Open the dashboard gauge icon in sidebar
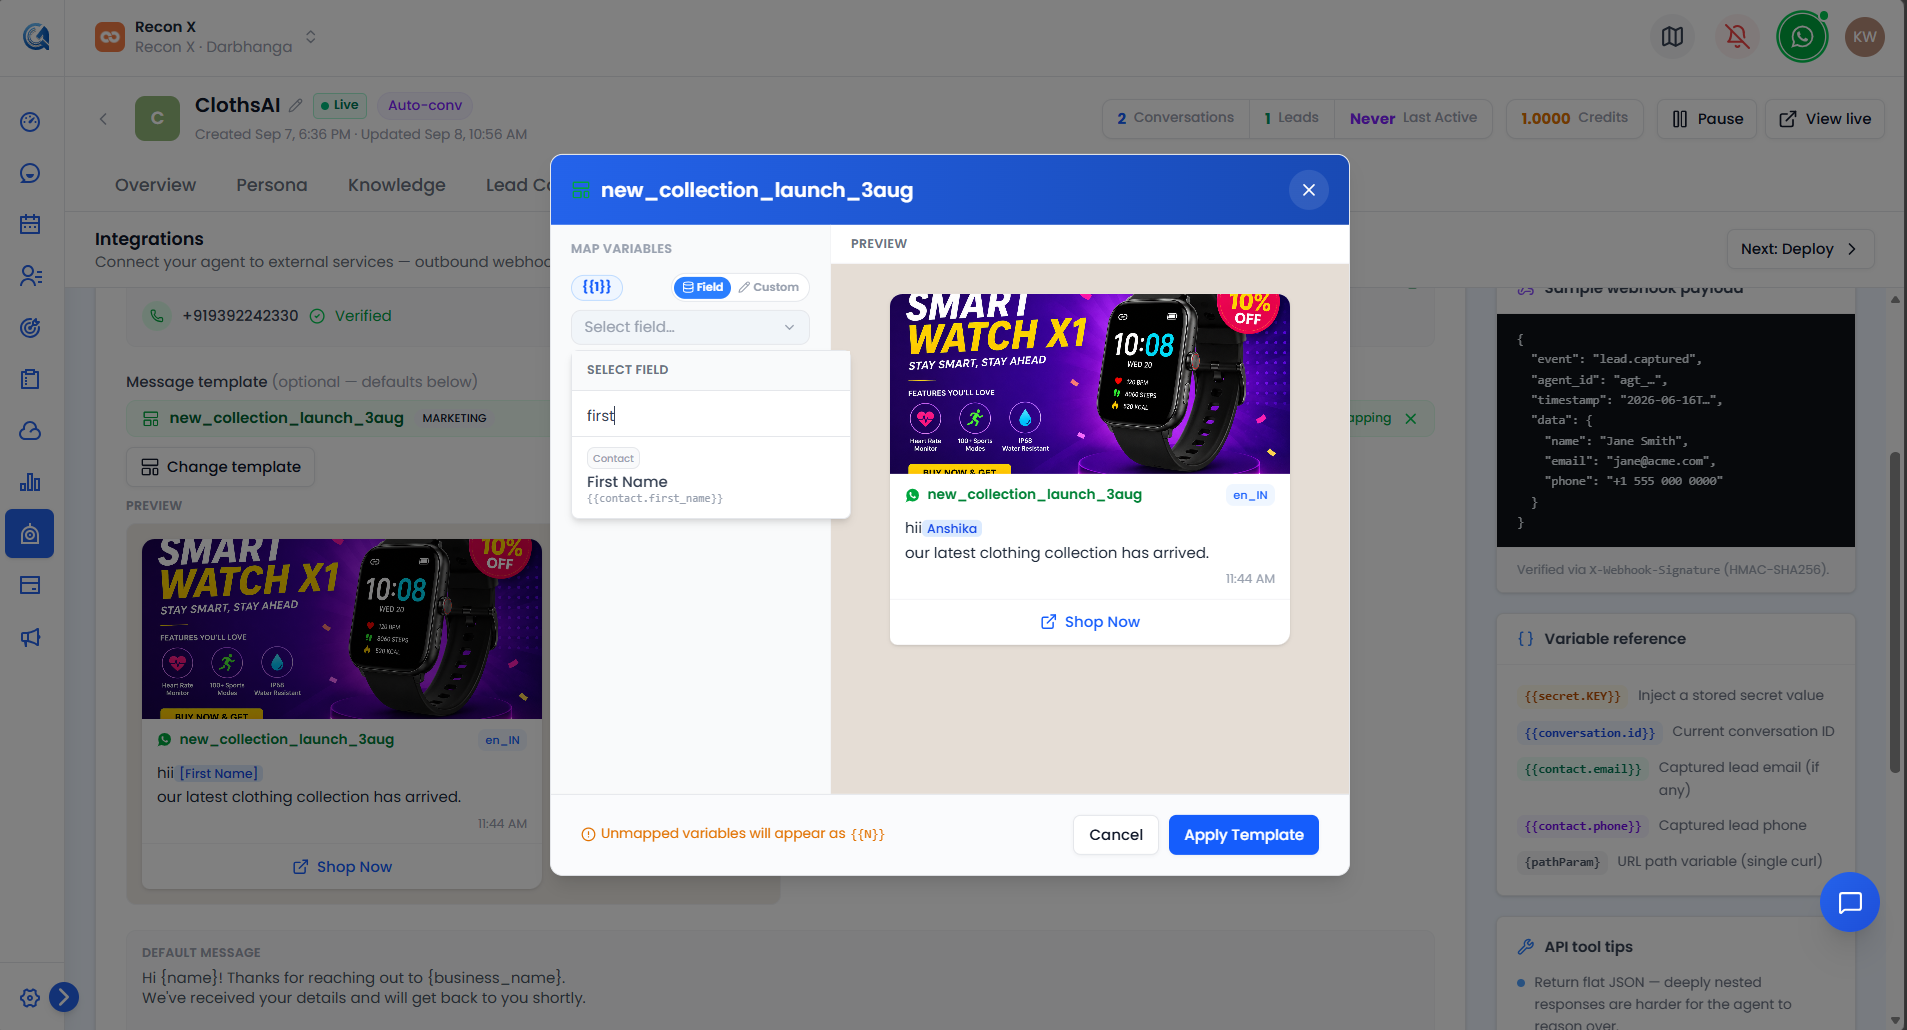 pos(30,122)
